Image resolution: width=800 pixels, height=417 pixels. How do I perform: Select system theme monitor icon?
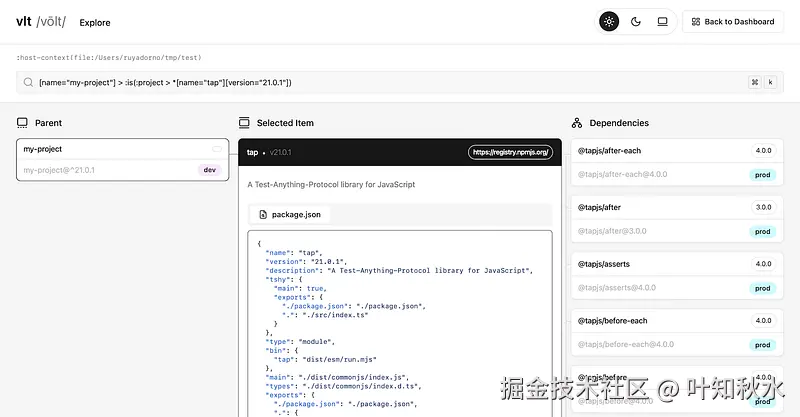click(662, 21)
